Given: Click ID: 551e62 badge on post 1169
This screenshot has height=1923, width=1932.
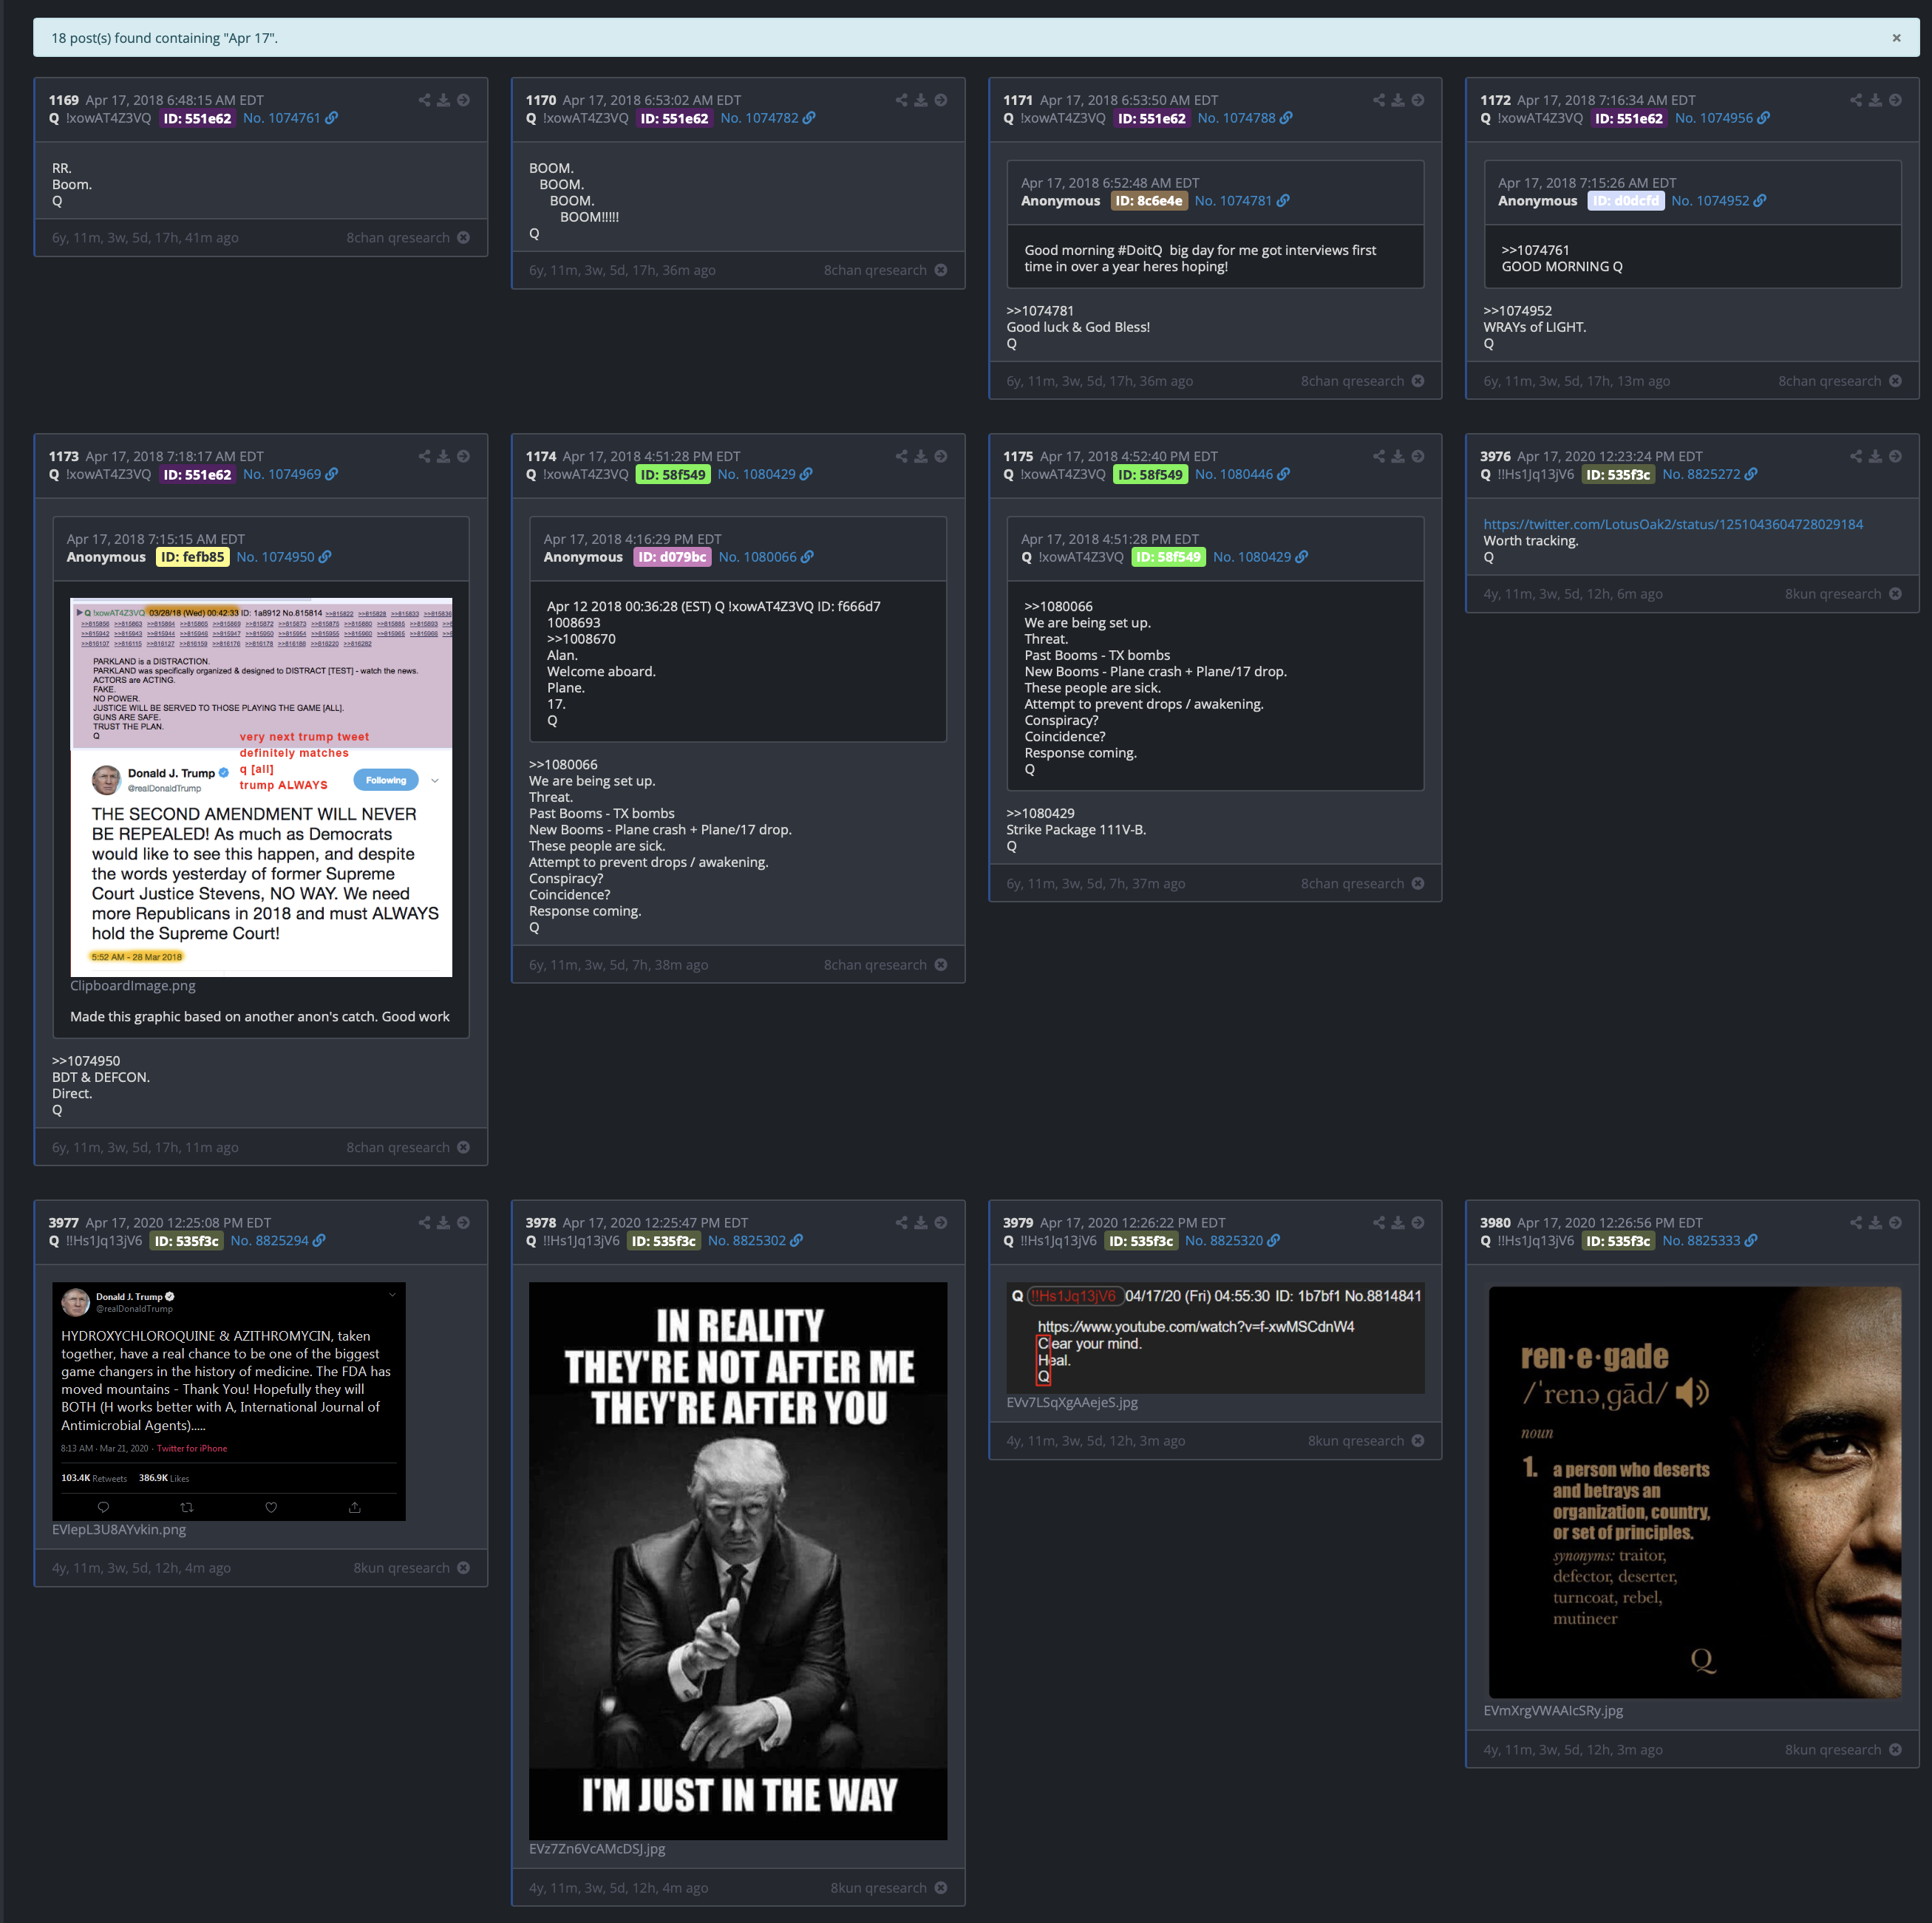Looking at the screenshot, I should [197, 118].
